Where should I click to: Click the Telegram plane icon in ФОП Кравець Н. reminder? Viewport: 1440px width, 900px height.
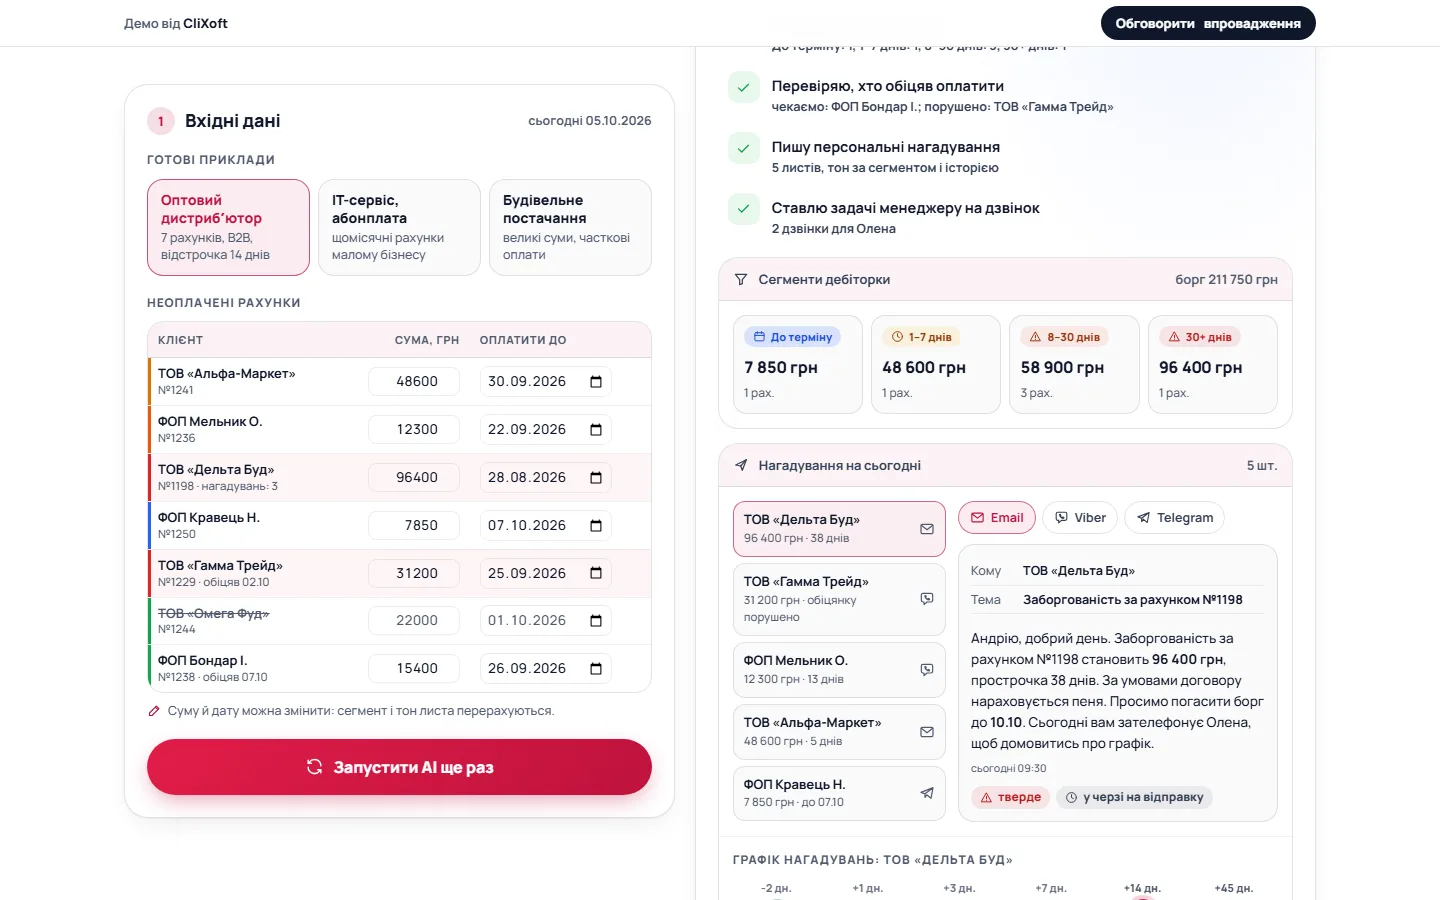[x=927, y=793]
